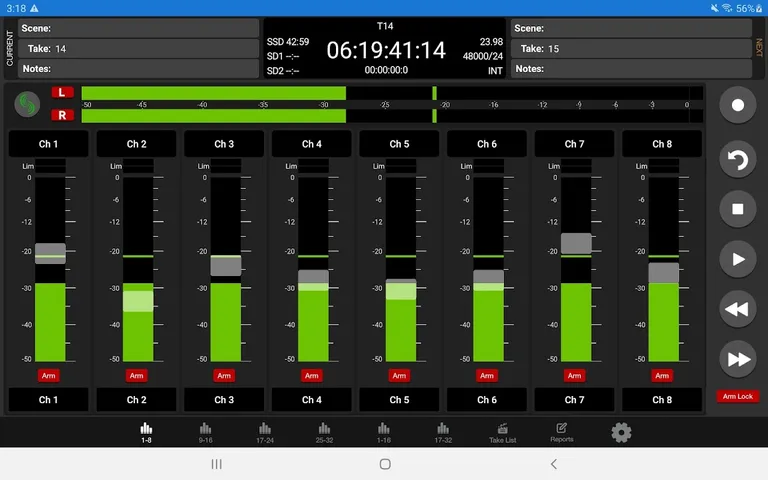Edit the next Take 15 field
The width and height of the screenshot is (768, 480).
click(x=631, y=48)
